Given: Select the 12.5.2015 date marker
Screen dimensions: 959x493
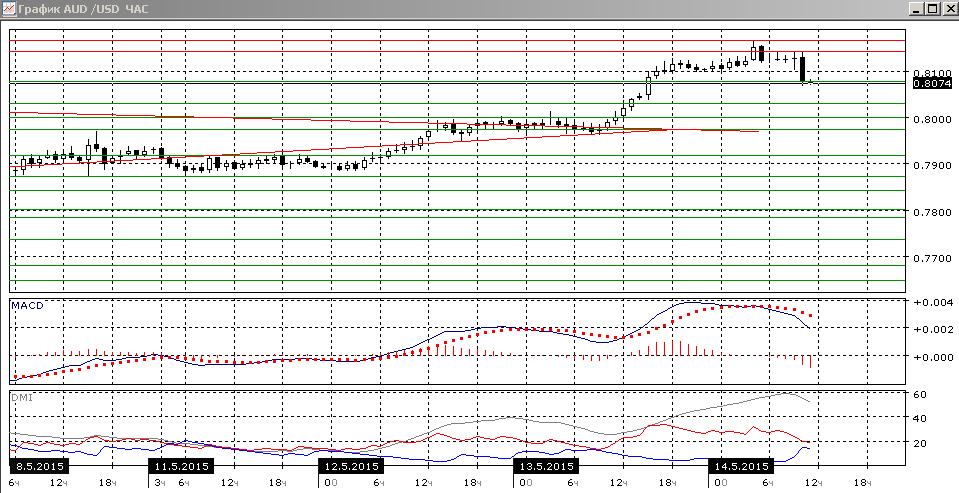Looking at the screenshot, I should pyautogui.click(x=351, y=466).
